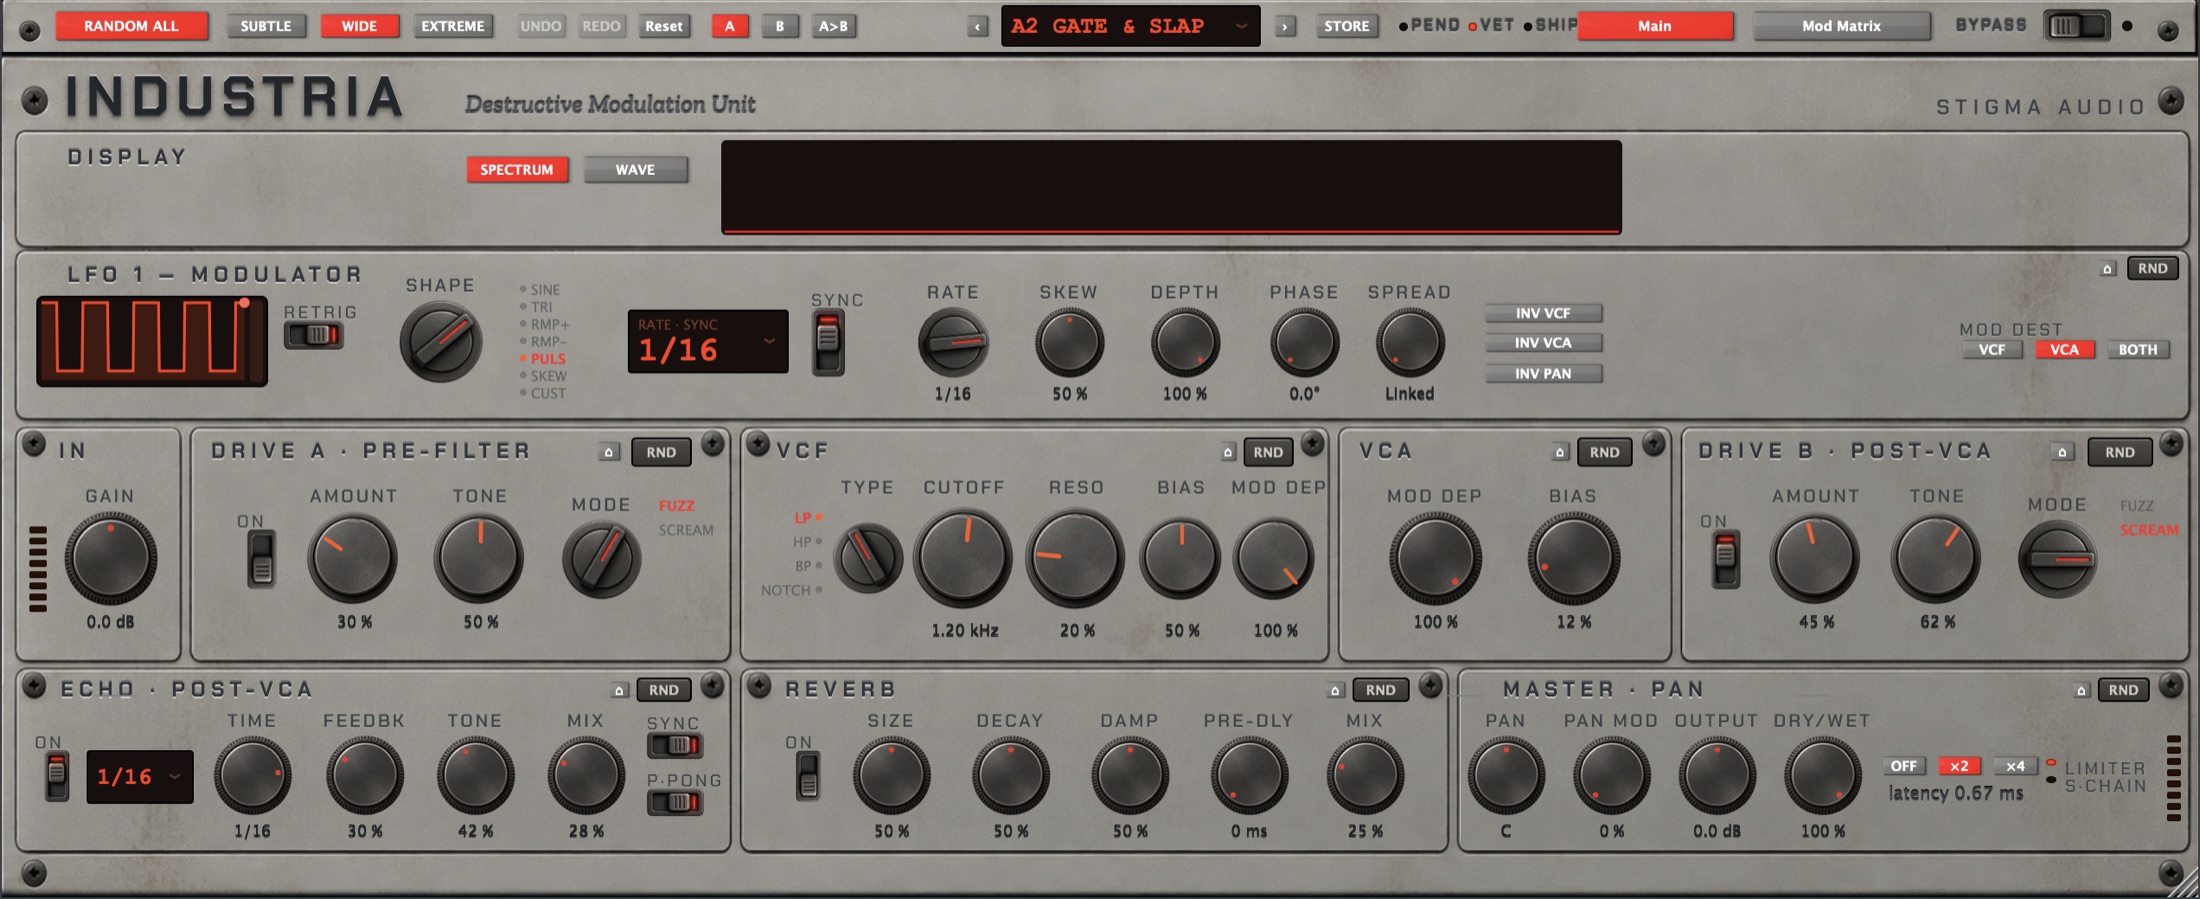Toggle the LFO RETRIG switch
The width and height of the screenshot is (2200, 899).
[x=314, y=335]
